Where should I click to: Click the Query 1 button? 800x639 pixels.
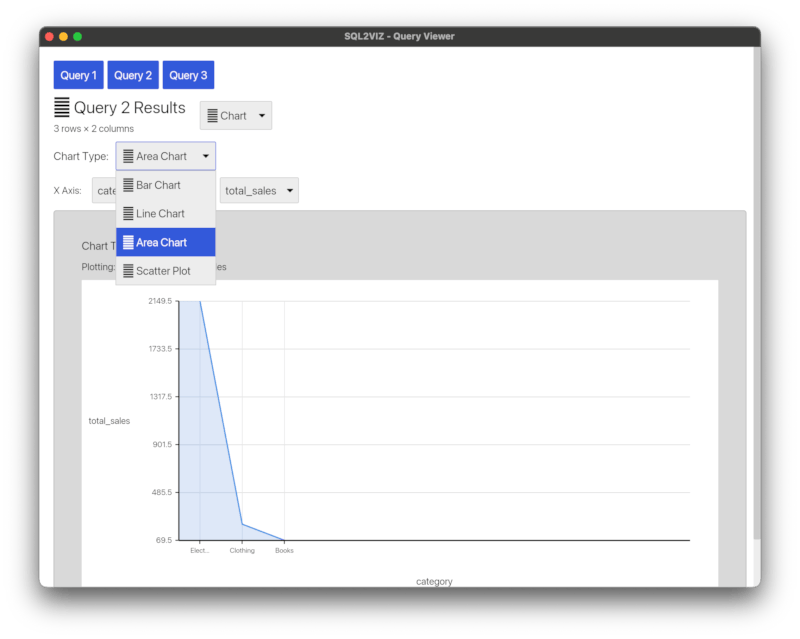(x=78, y=75)
